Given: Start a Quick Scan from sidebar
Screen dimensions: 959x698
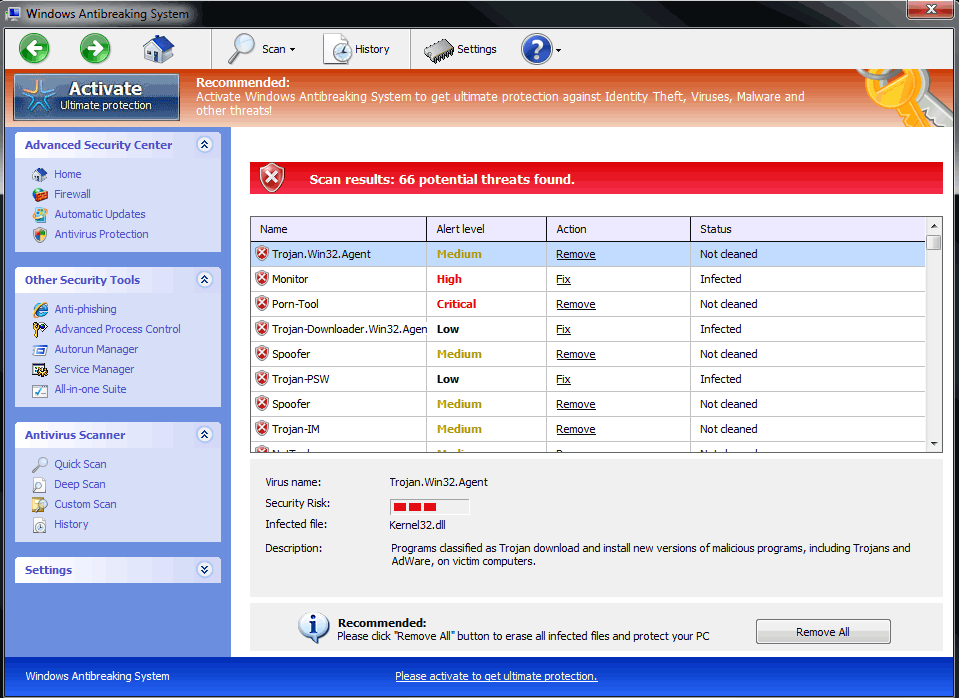Looking at the screenshot, I should (x=80, y=464).
